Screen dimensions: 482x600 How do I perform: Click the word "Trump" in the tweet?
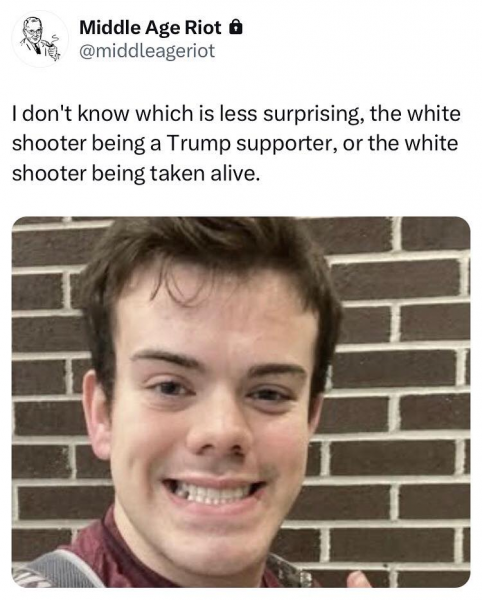[x=199, y=144]
